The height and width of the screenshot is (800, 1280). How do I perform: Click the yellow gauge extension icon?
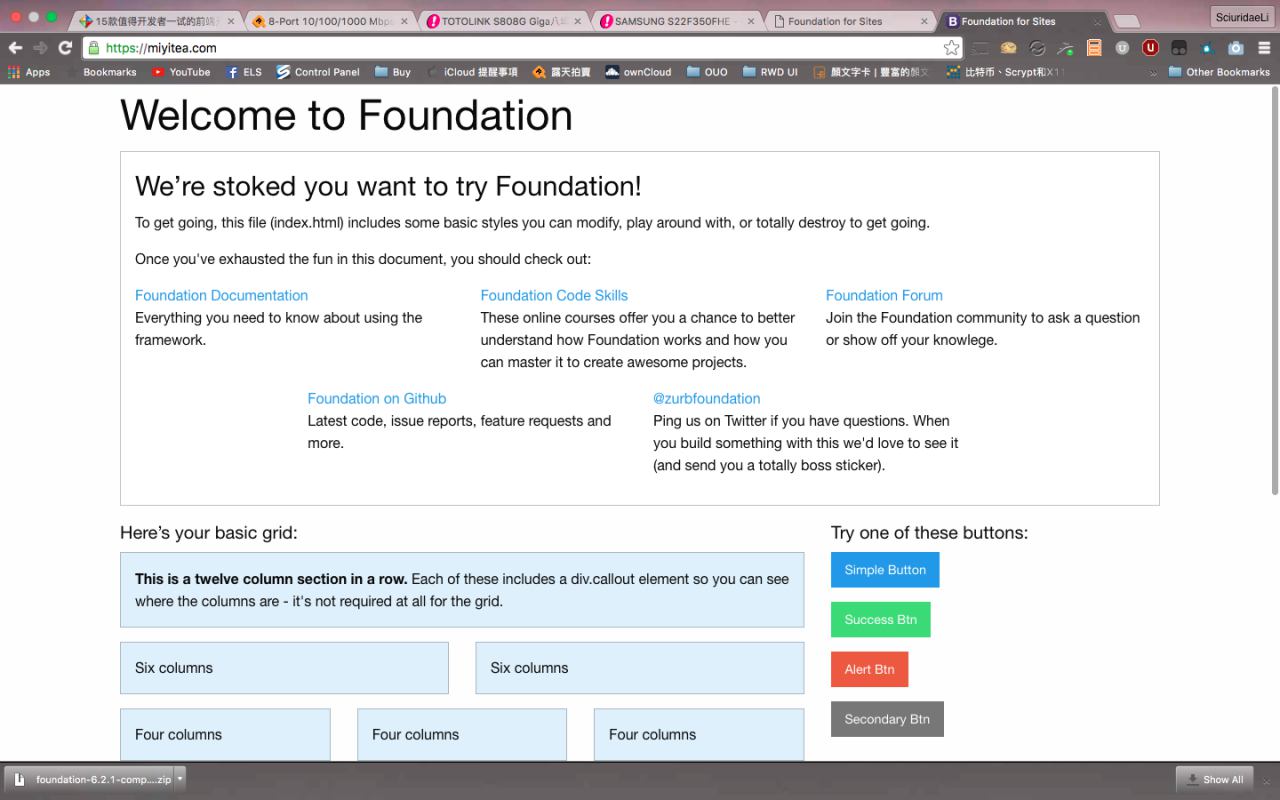[1009, 47]
